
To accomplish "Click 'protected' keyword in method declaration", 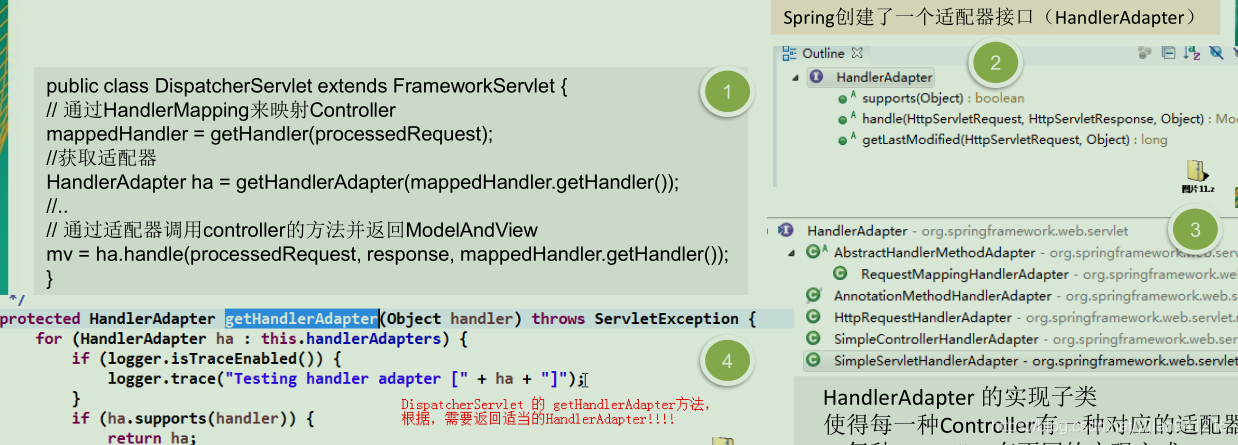I will click(40, 319).
